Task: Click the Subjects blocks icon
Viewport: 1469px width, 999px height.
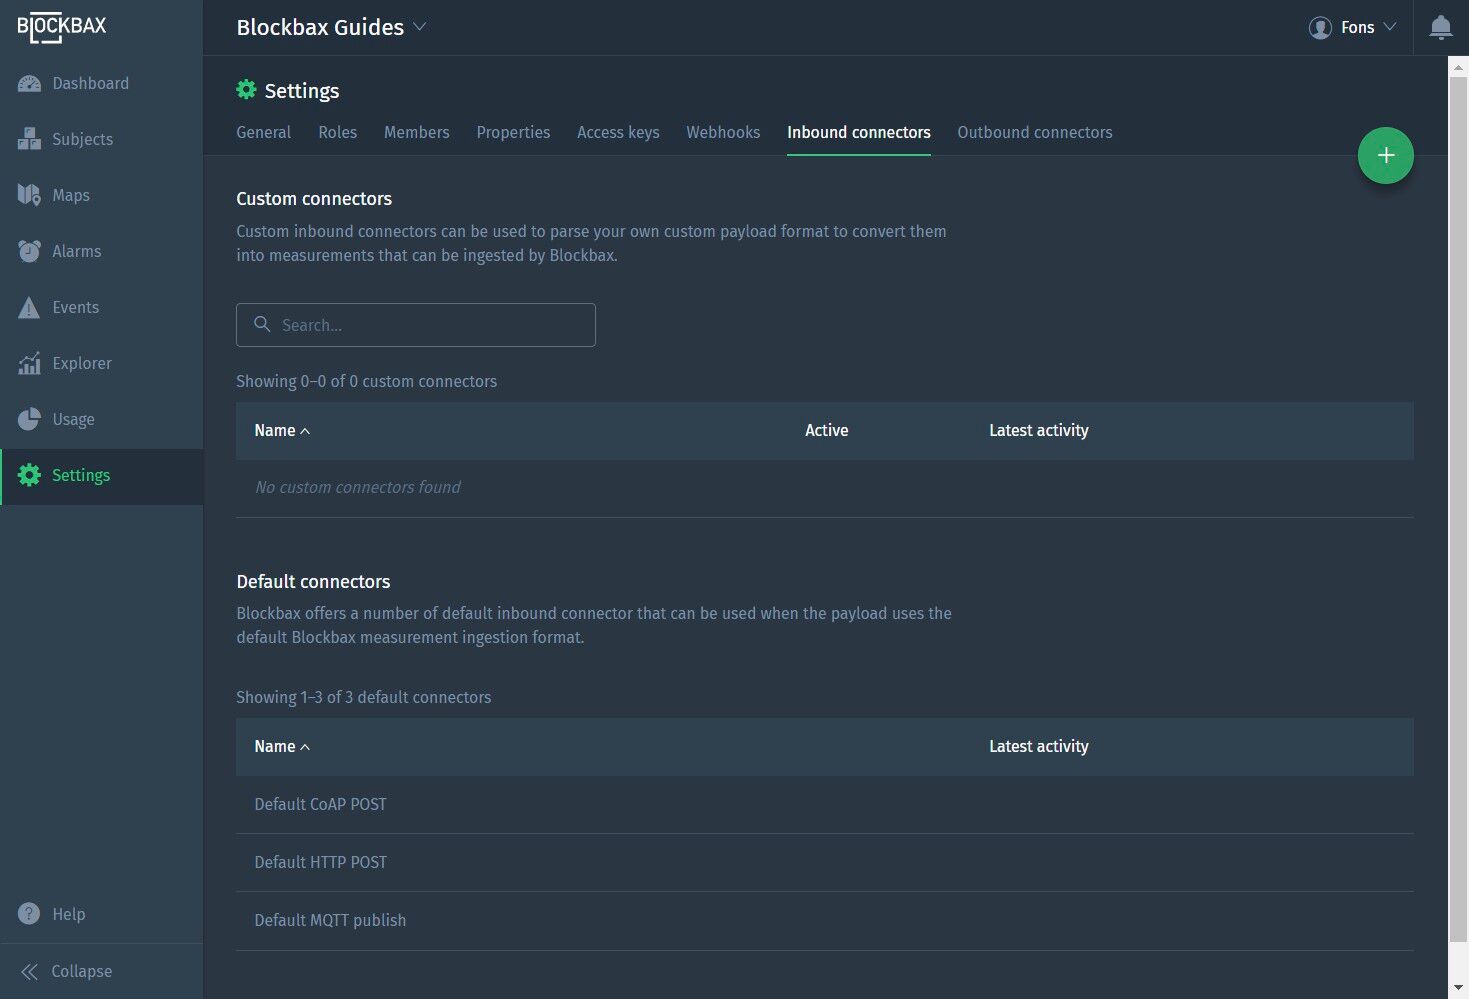Action: point(29,140)
